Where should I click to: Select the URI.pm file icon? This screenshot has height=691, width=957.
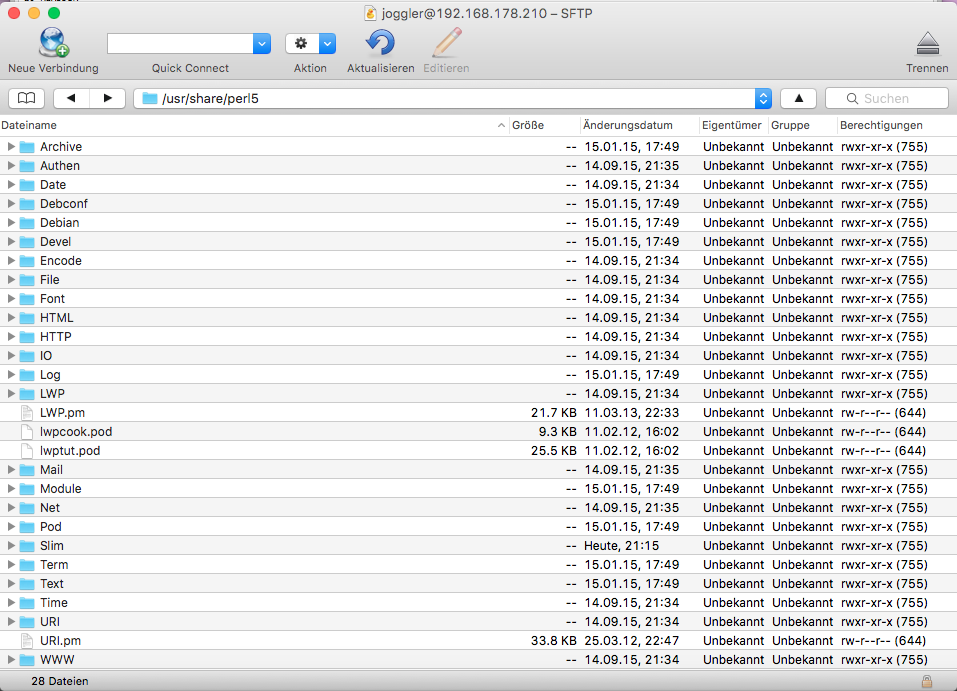point(27,640)
